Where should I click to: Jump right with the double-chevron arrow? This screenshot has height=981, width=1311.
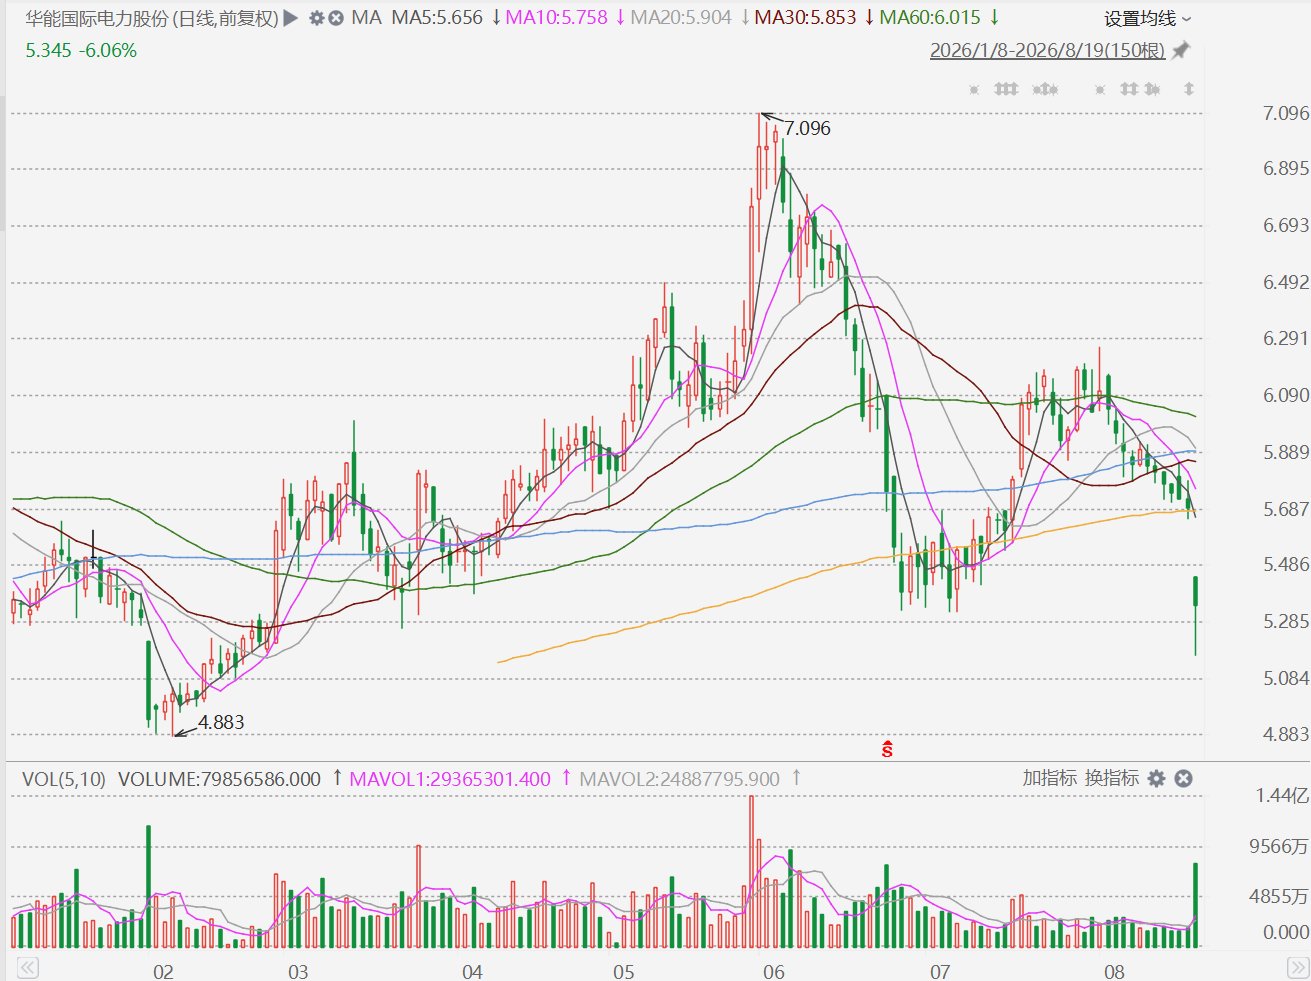pos(1297,967)
